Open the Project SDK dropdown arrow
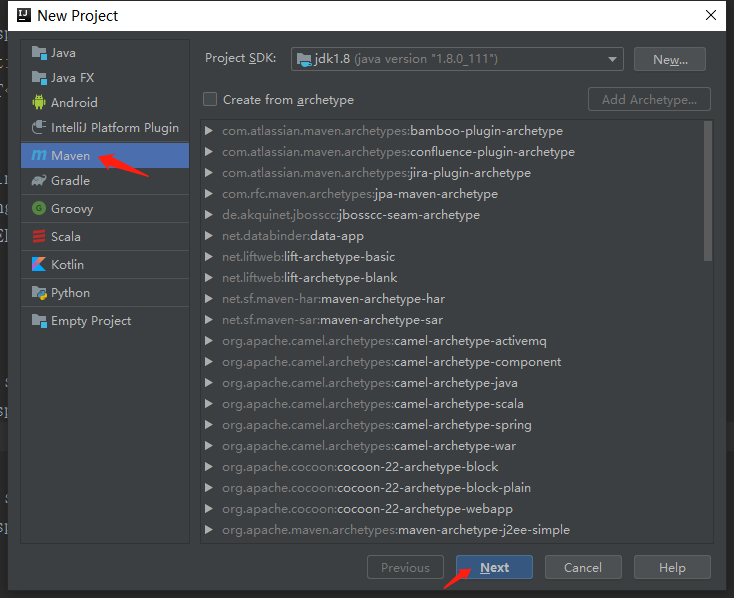Screen dimensions: 734x598 tap(612, 59)
